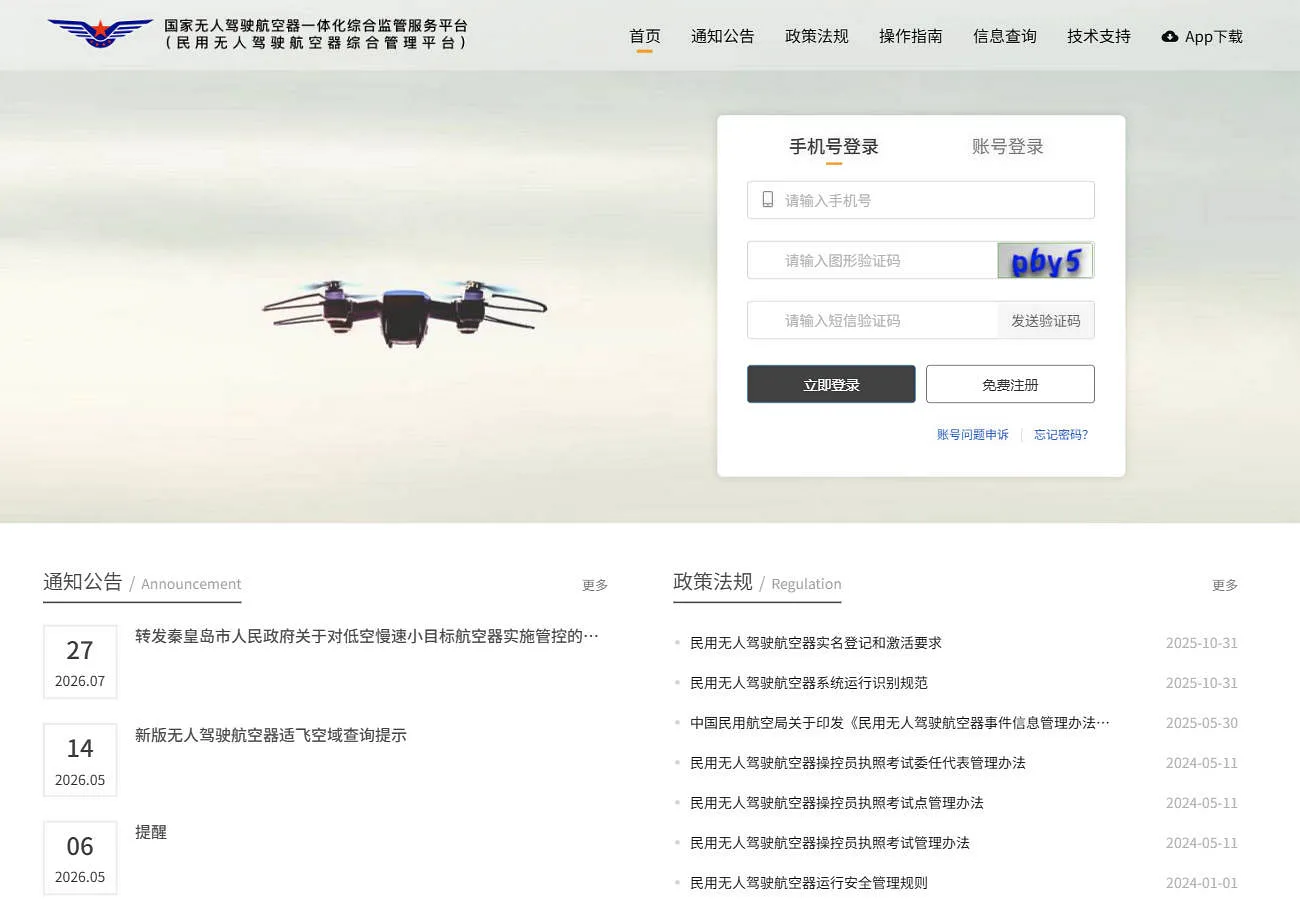
Task: Open the 首页 menu item
Action: (x=645, y=36)
